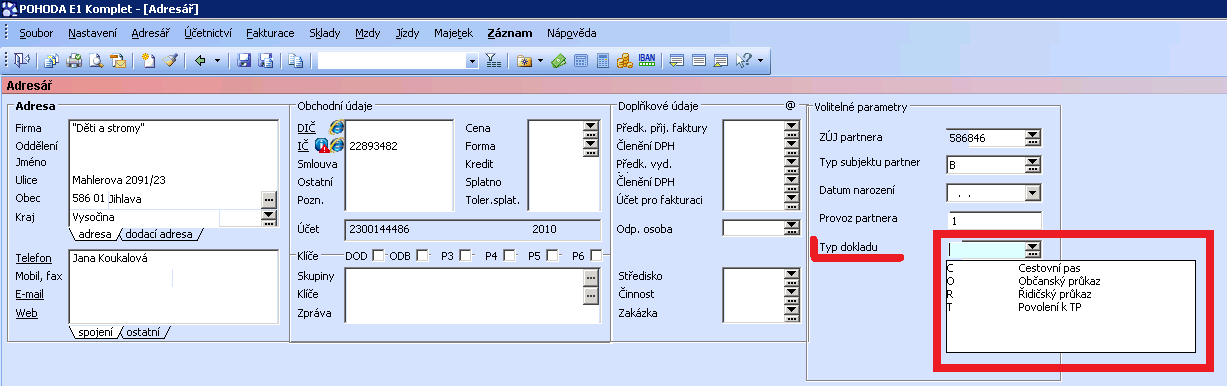This screenshot has width=1227, height=386.
Task: Click the send by e-mail envelope icon
Action: pos(118,61)
